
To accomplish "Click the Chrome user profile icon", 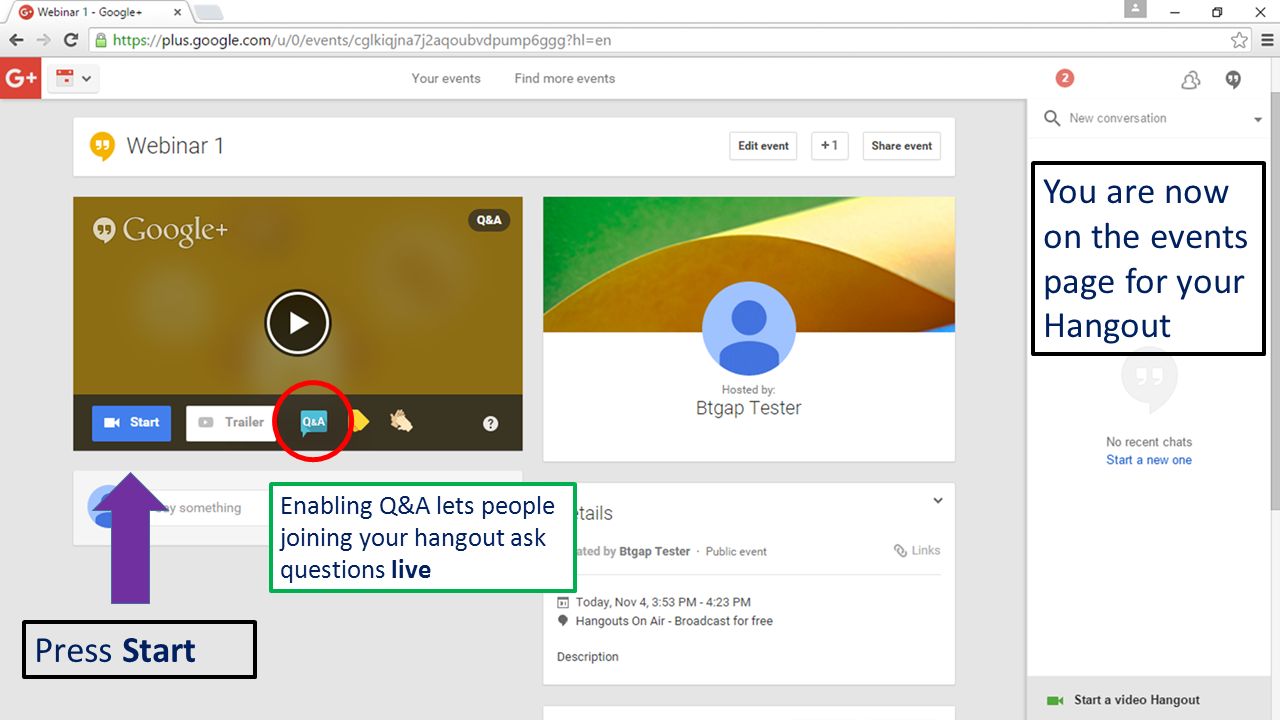I will [1135, 9].
